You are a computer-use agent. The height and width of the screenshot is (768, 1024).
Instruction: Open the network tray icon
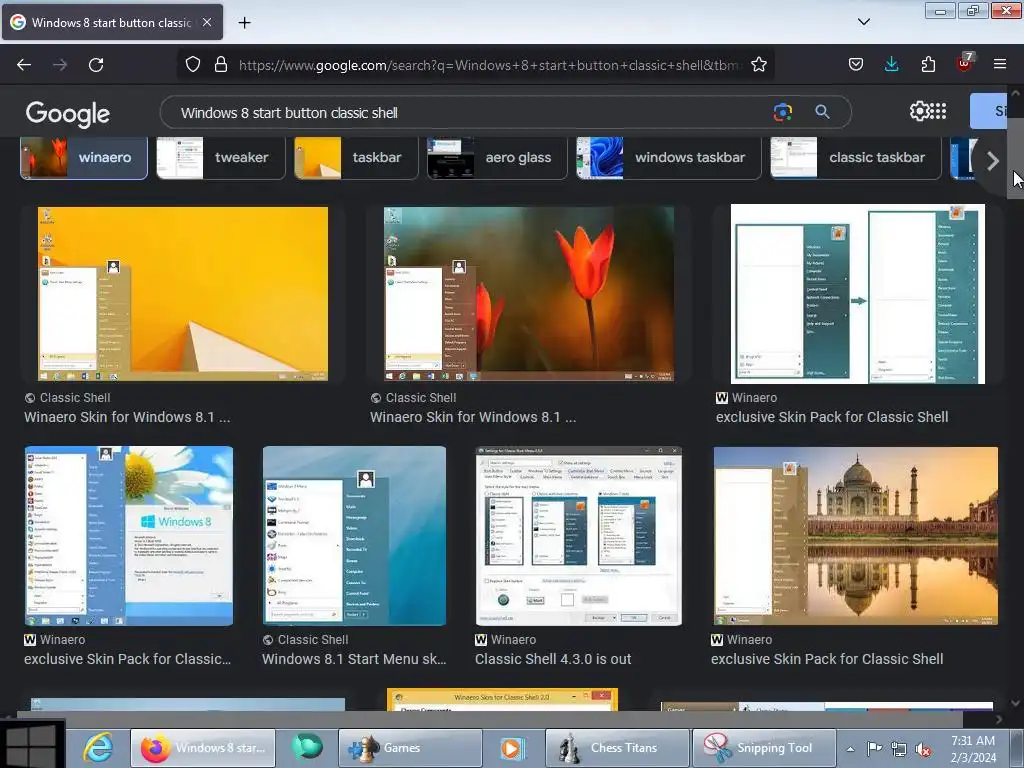[x=899, y=749]
